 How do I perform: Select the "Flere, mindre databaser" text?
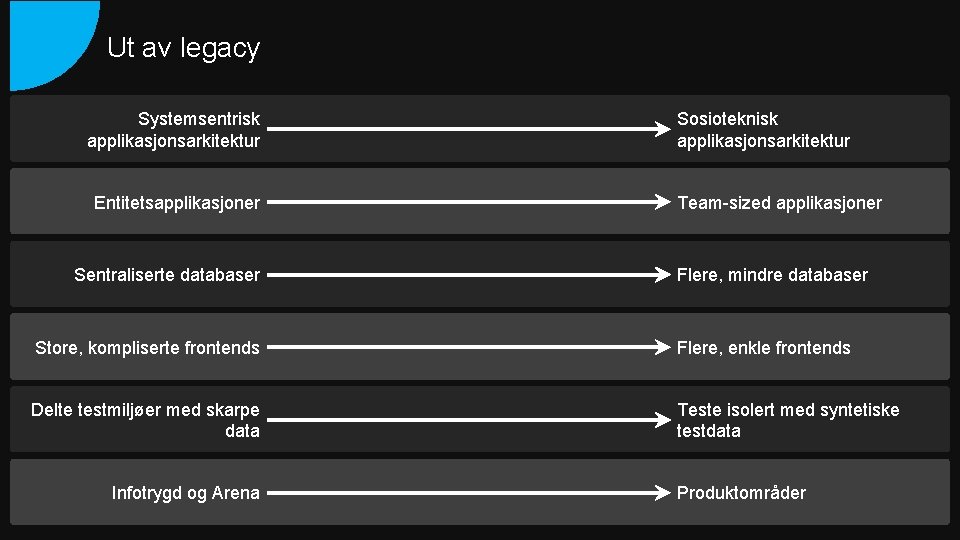772,275
